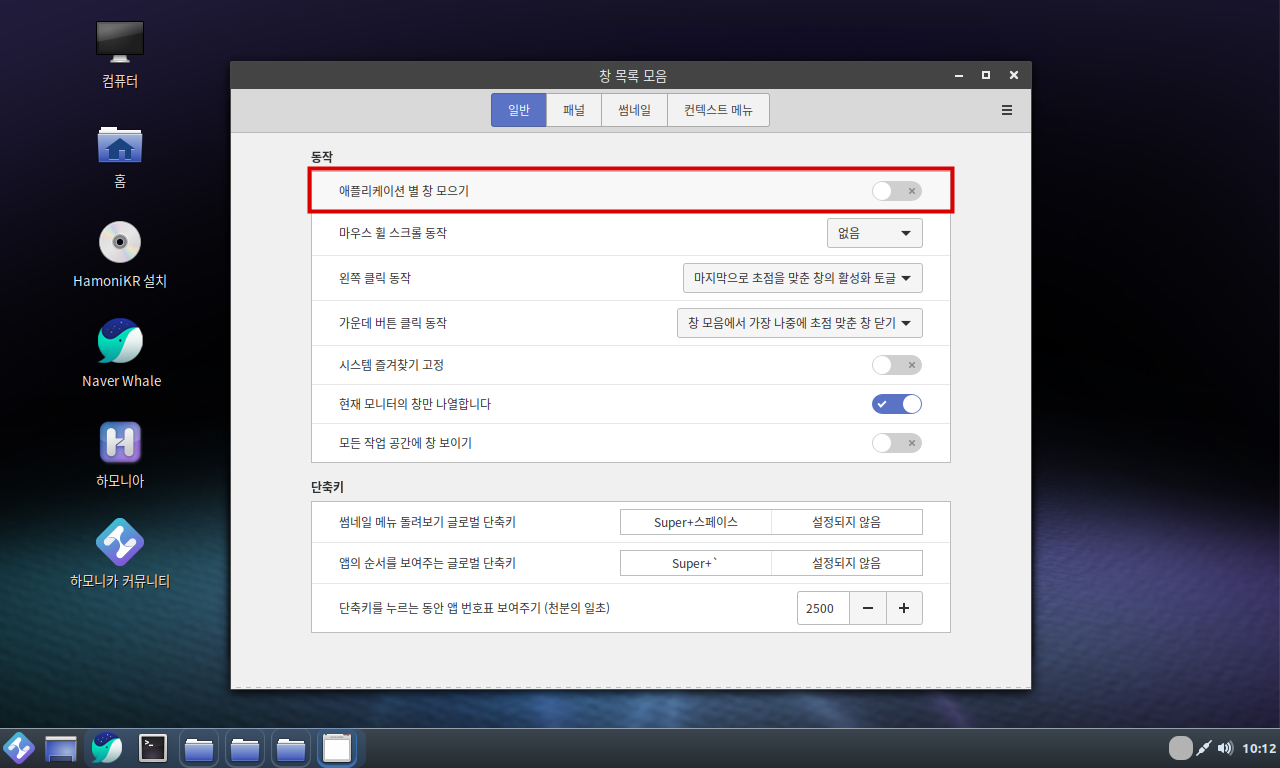Click the 동작 section heading
This screenshot has width=1280, height=768.
click(x=321, y=157)
